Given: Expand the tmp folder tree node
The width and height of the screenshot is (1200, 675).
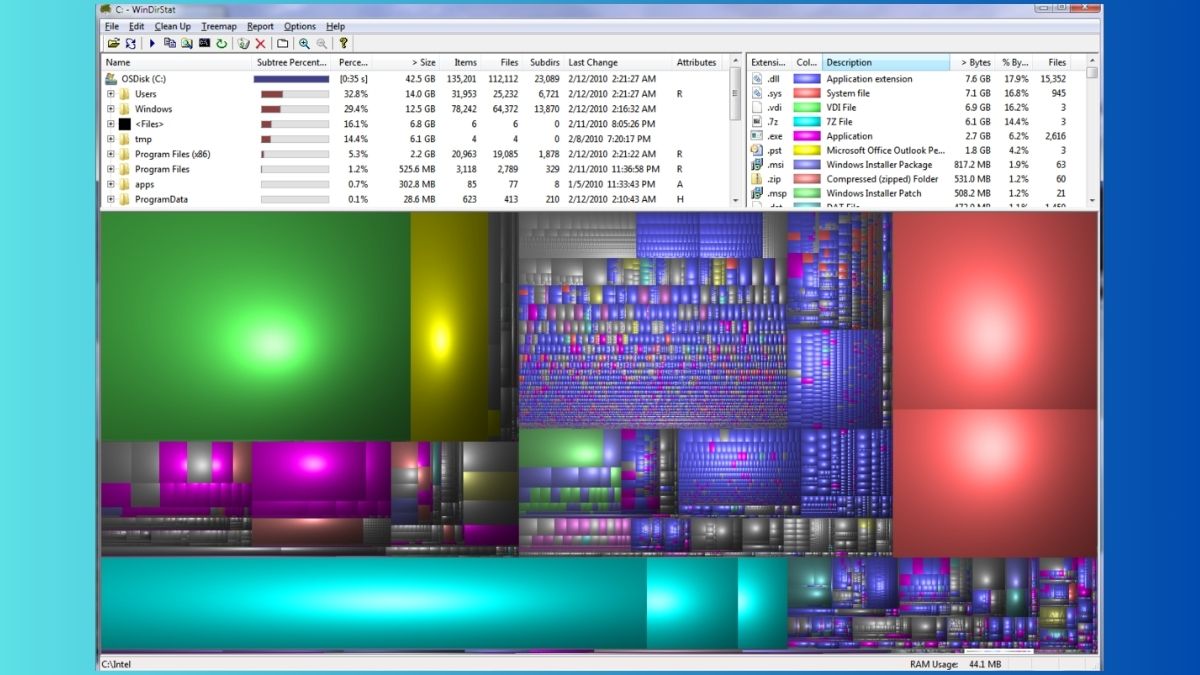Looking at the screenshot, I should [111, 139].
